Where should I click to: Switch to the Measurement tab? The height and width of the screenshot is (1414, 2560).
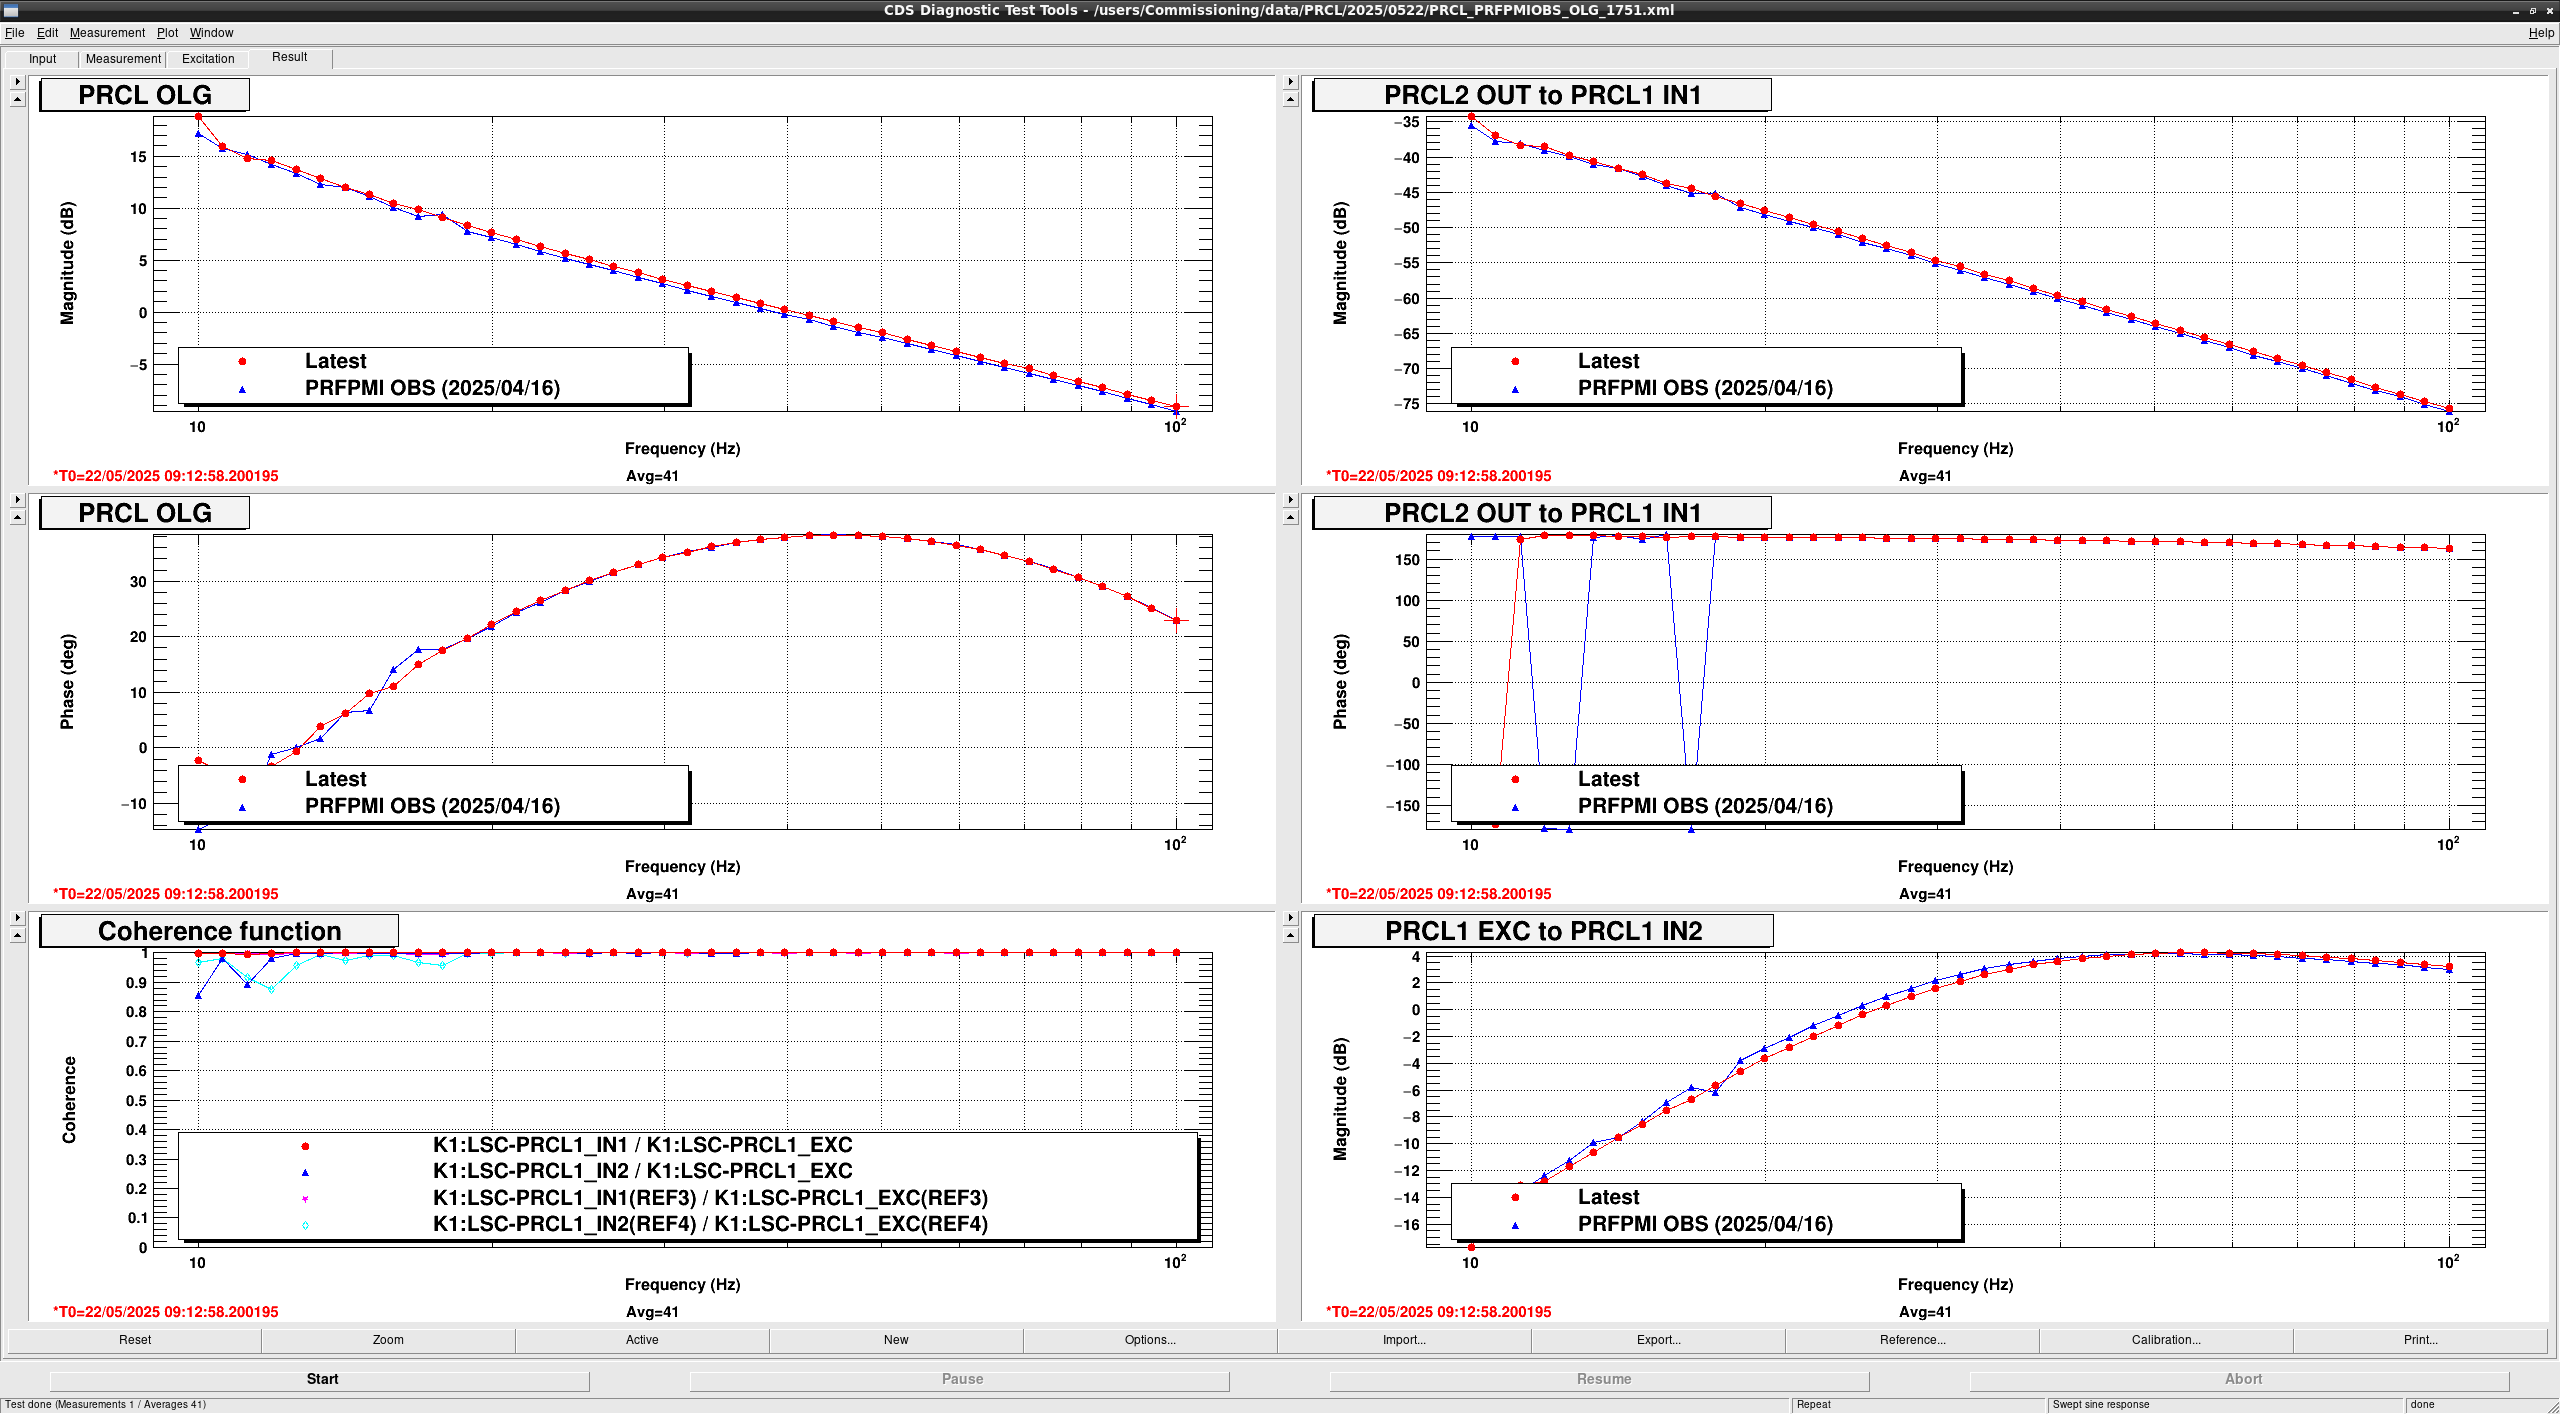(x=123, y=59)
